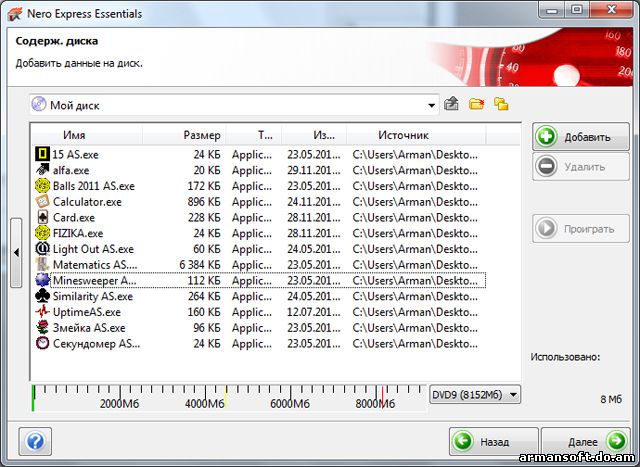
Task: Sort by the Источник column header
Action: 416,135
